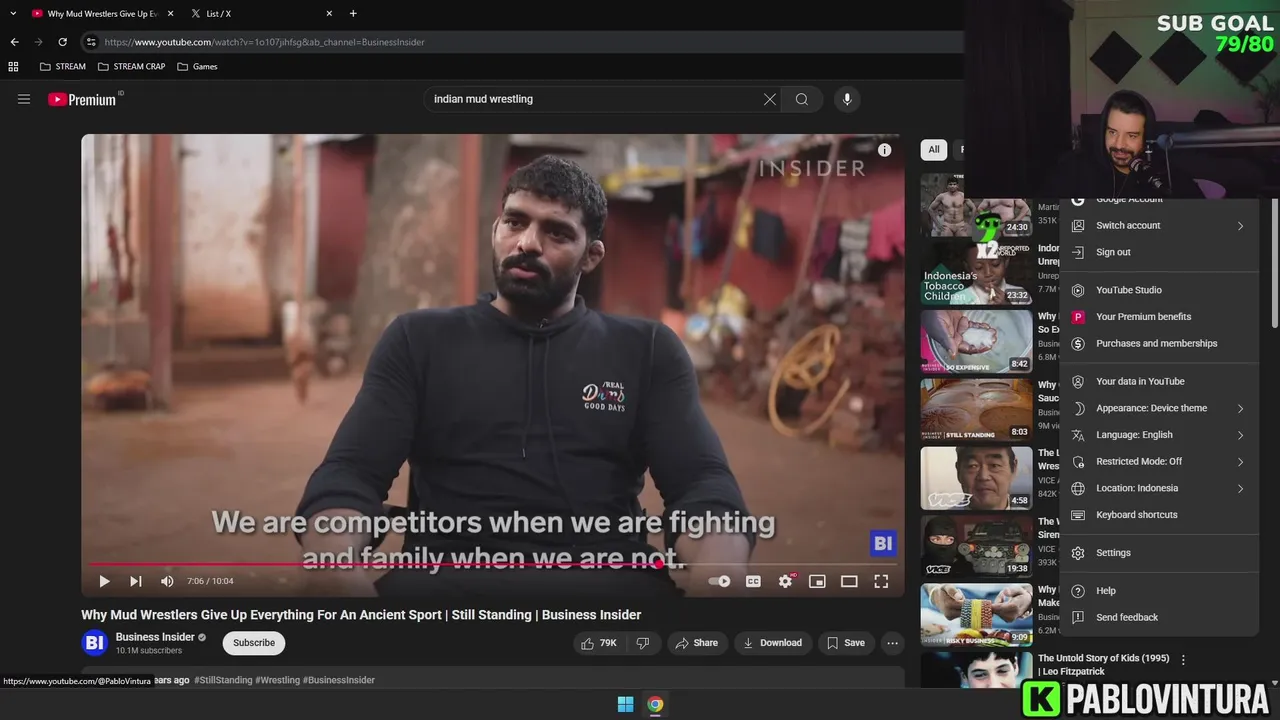
Task: Open the Games bookmarks folder
Action: coord(197,67)
